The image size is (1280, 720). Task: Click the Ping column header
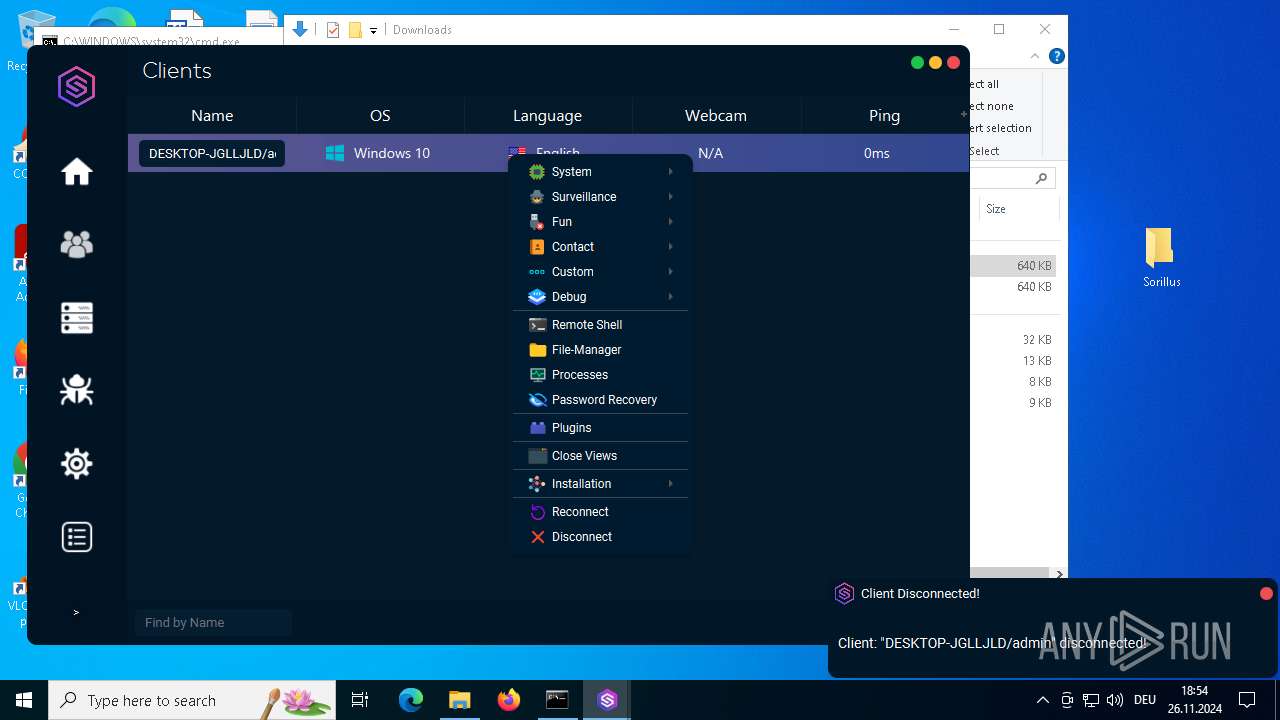pos(884,116)
